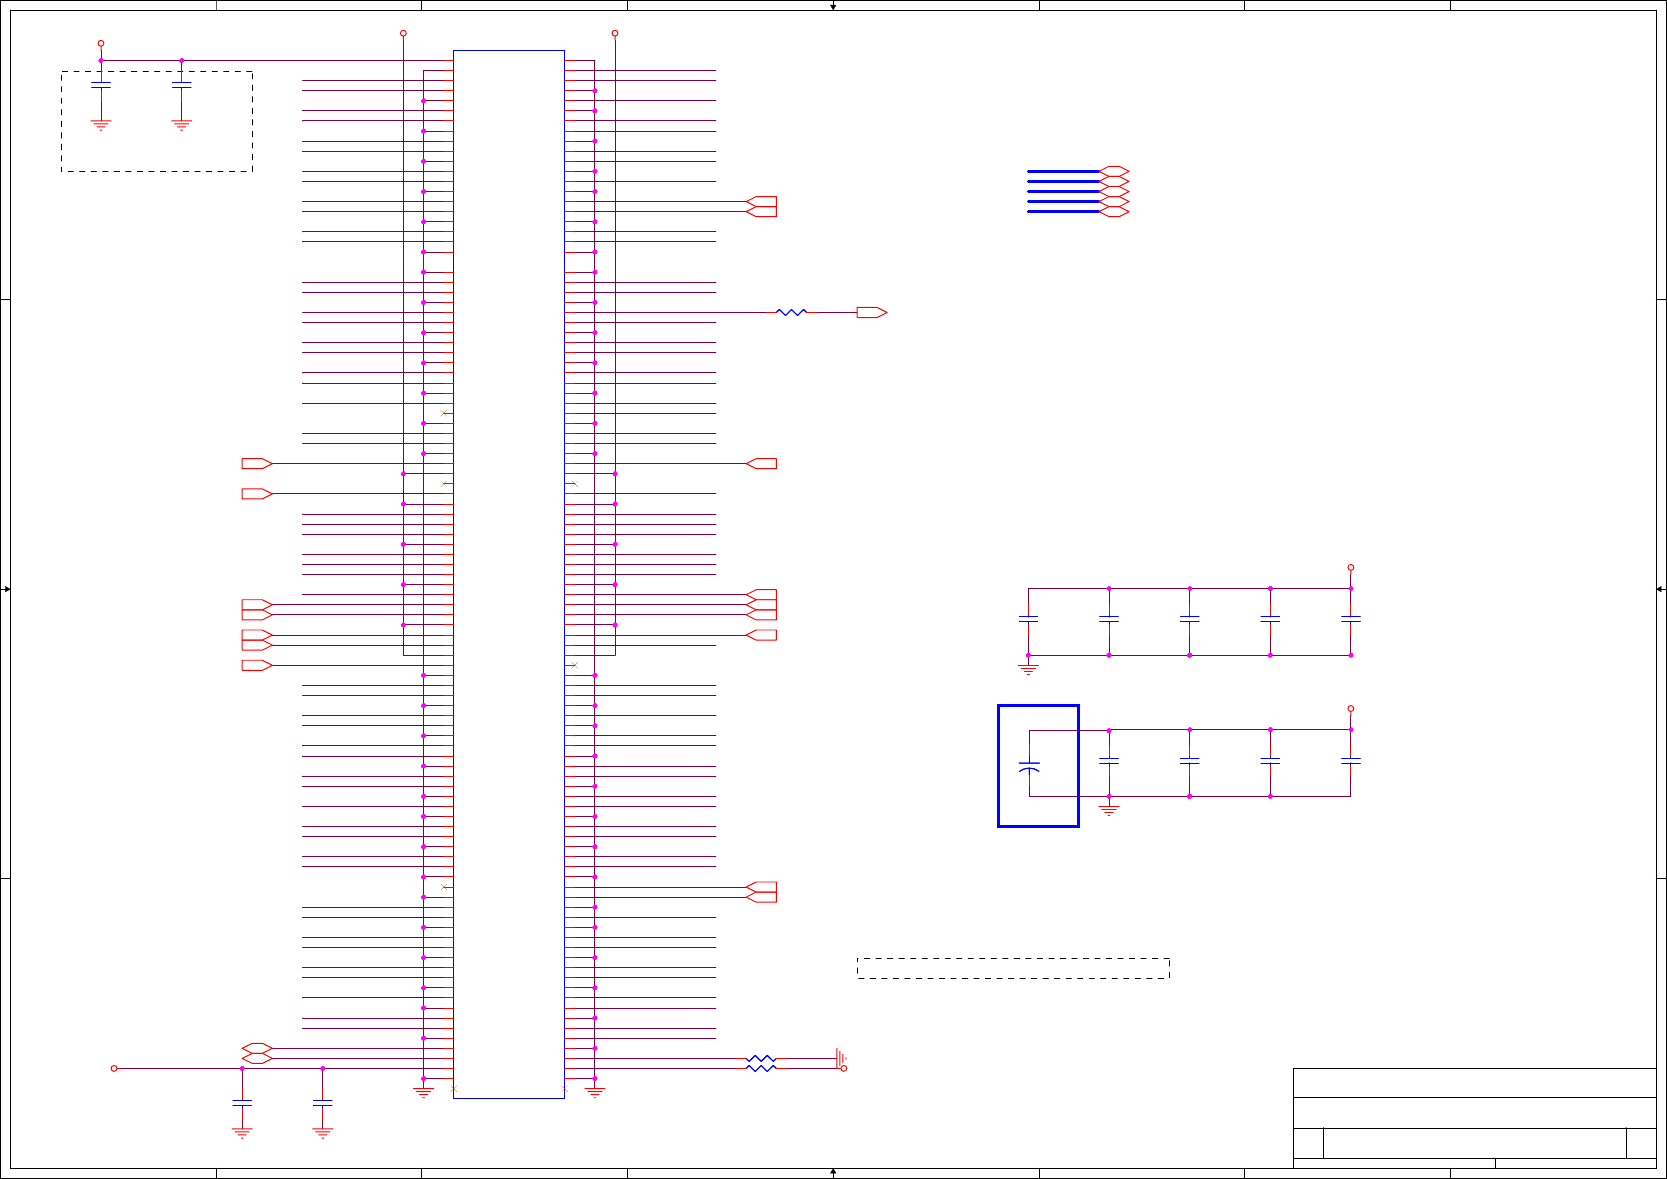
Task: Click the output port after the lone resistor
Action: point(872,313)
